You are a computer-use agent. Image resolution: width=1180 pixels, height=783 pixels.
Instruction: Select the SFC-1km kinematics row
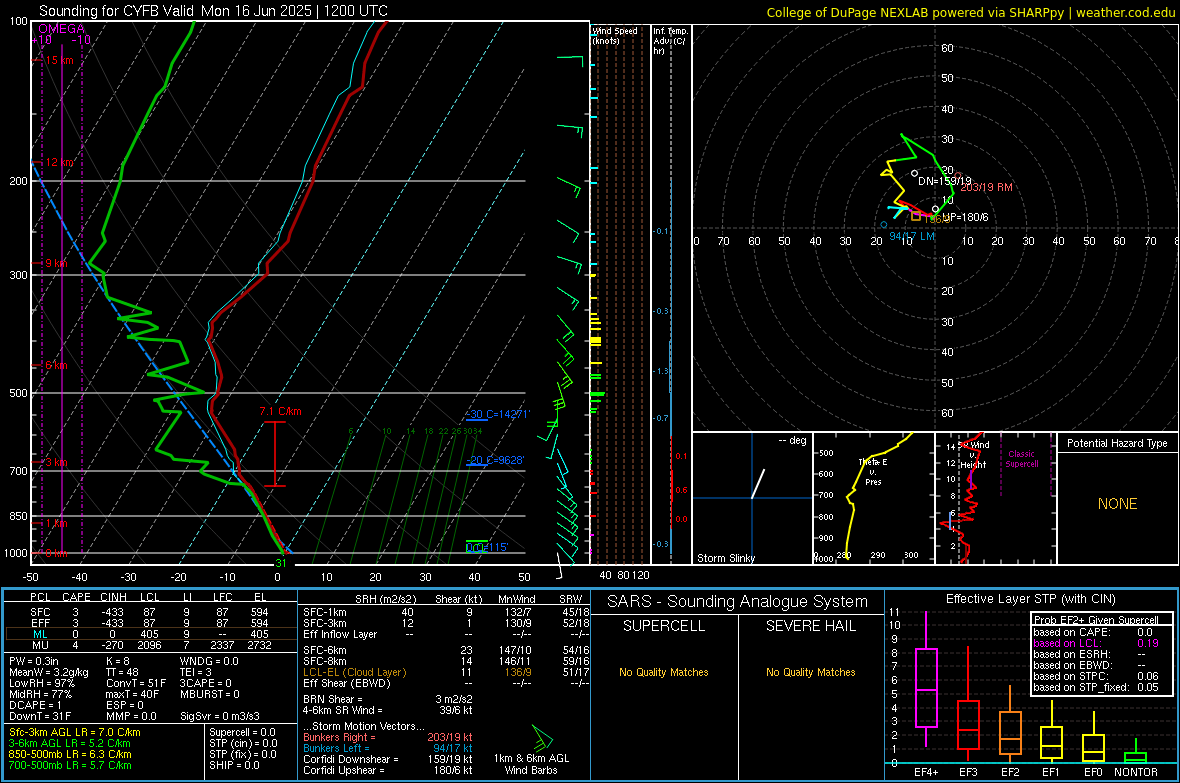[x=446, y=612]
